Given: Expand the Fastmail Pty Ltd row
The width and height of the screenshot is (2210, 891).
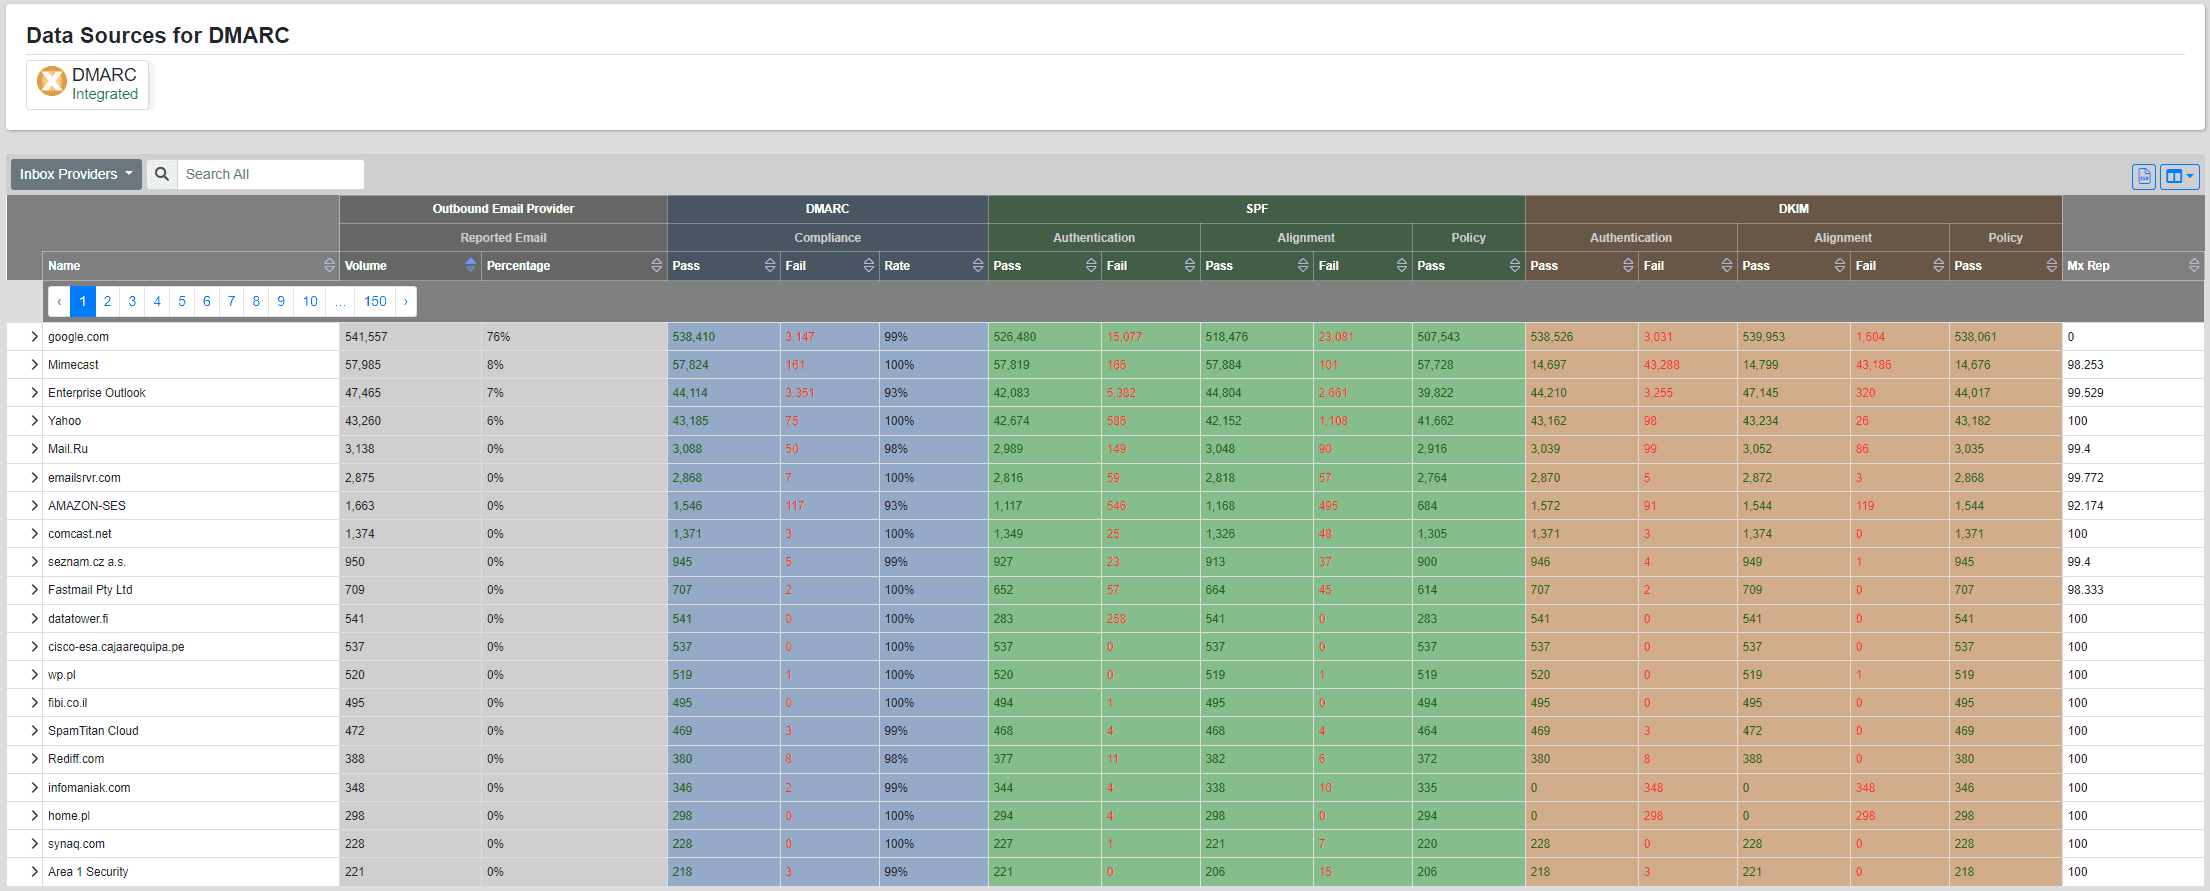Looking at the screenshot, I should 34,590.
